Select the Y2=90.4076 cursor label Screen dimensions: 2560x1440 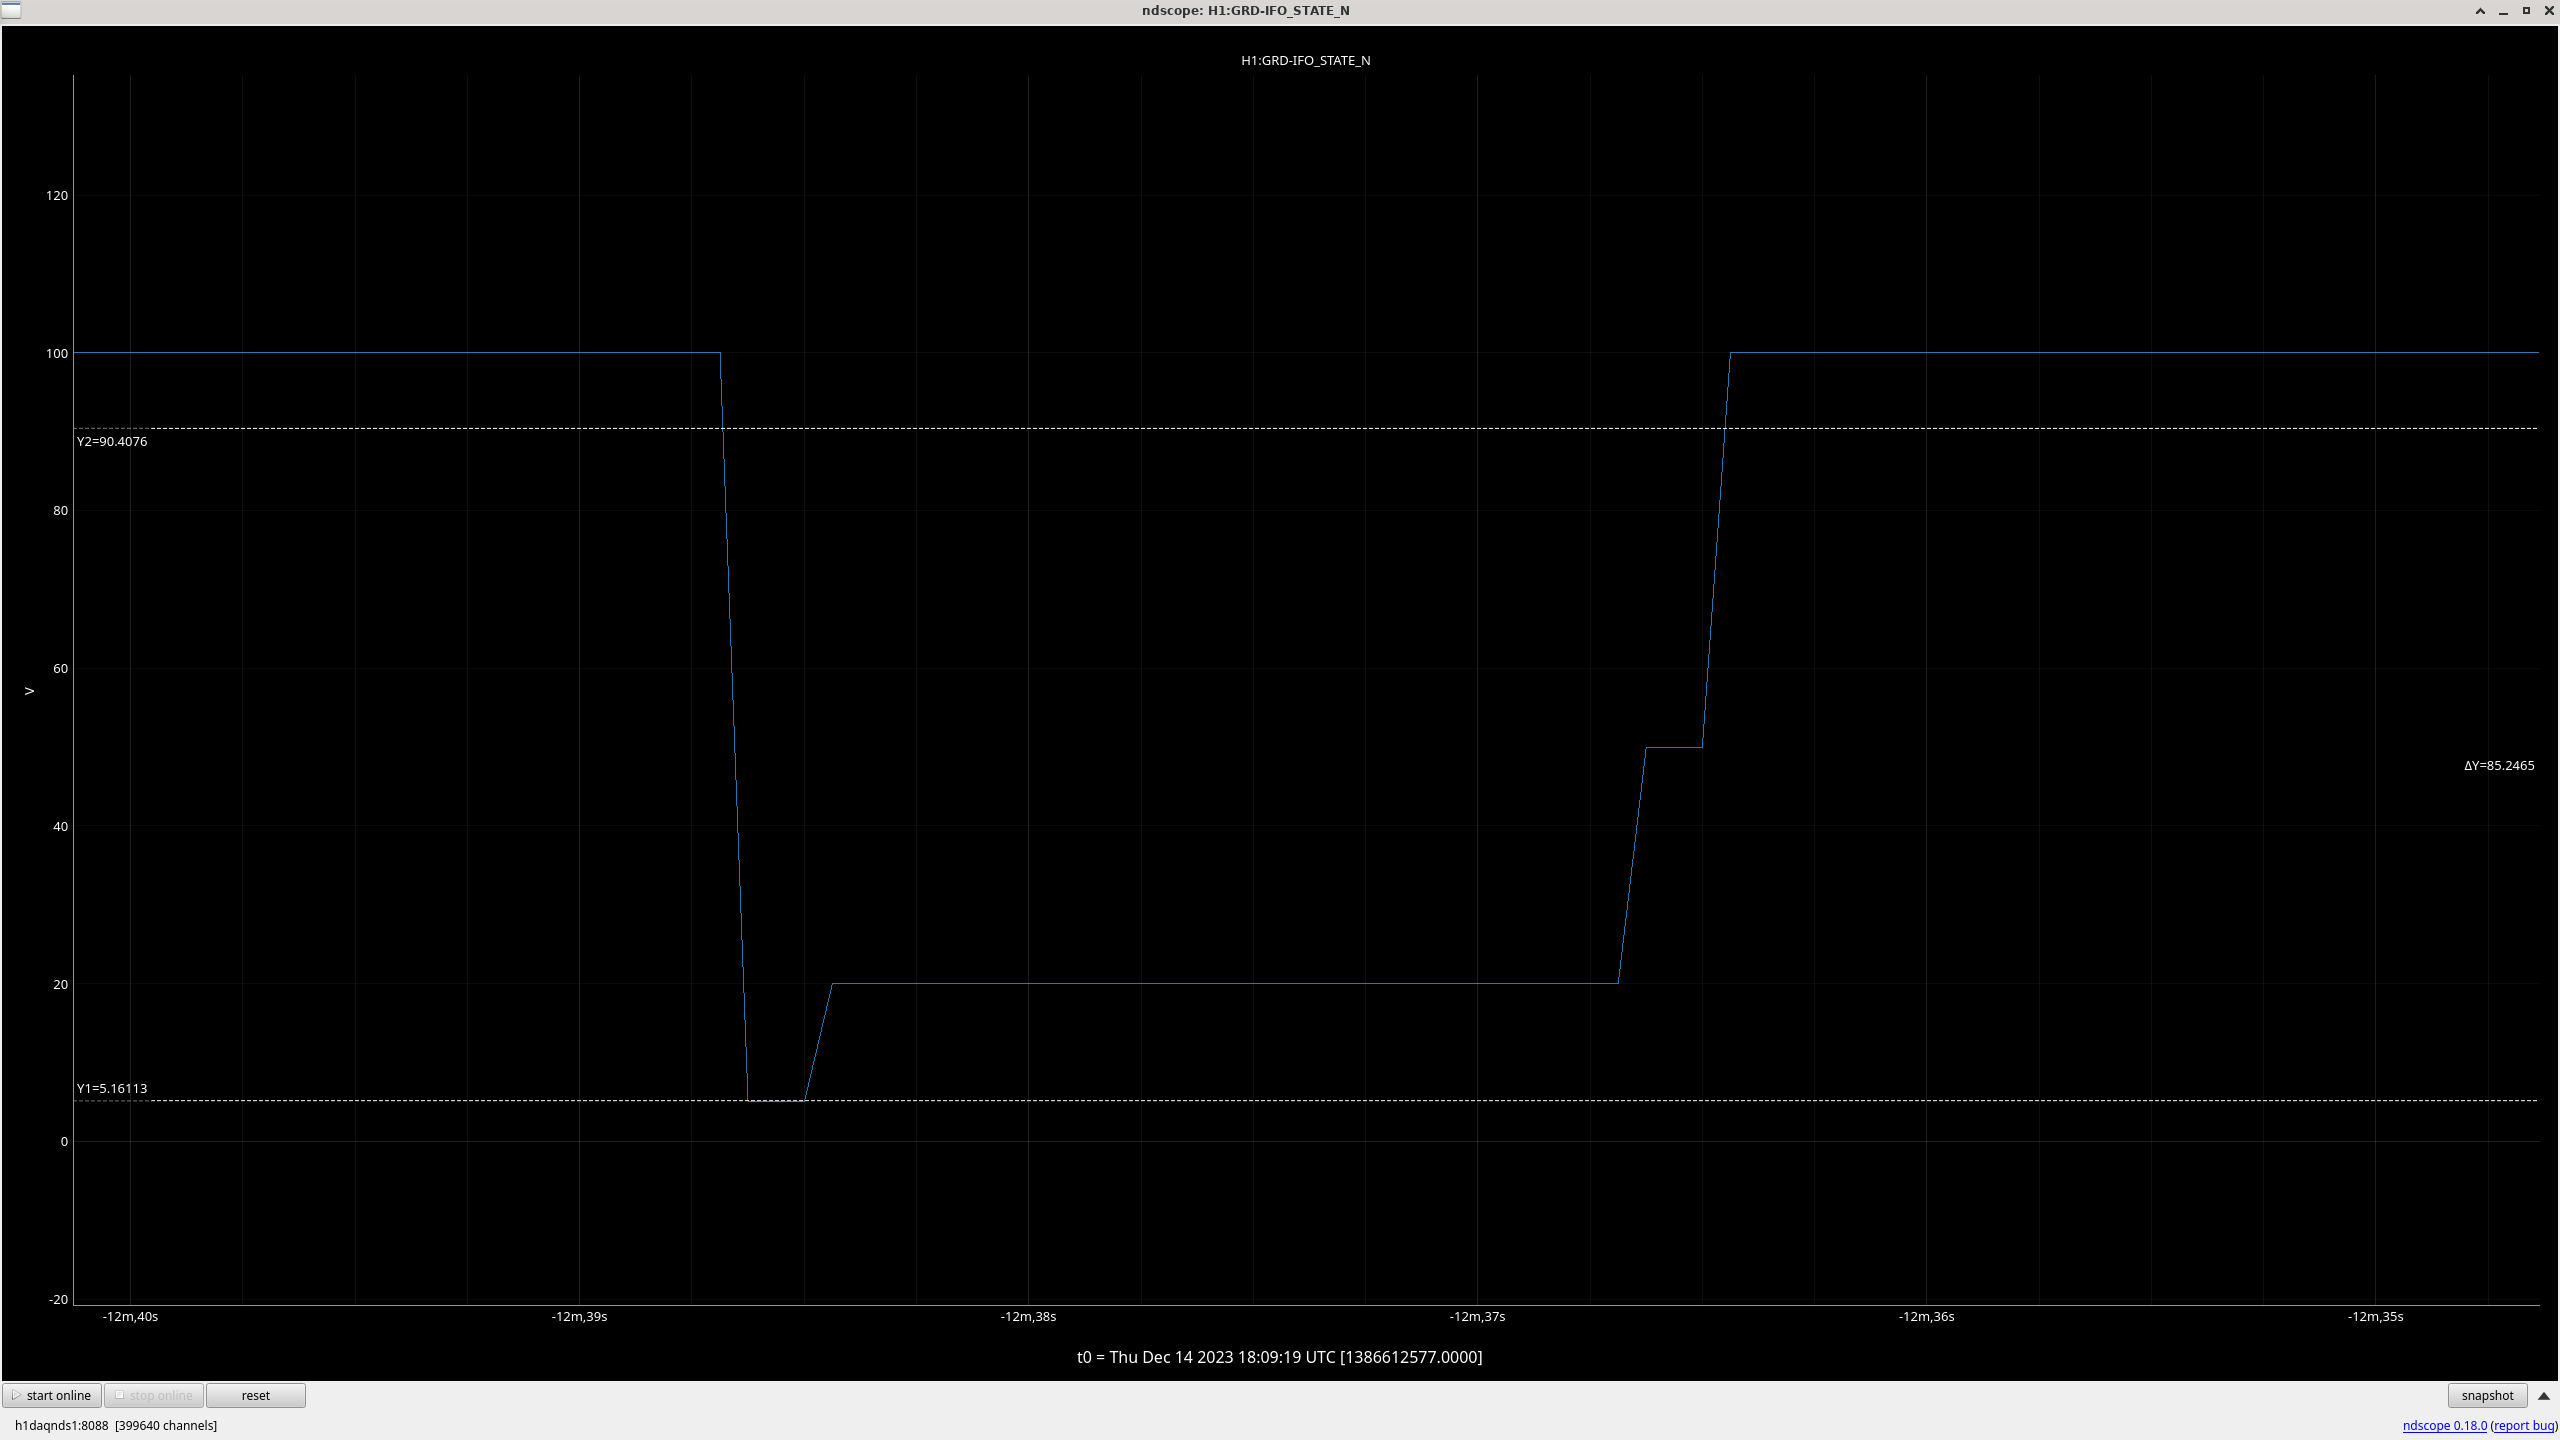pyautogui.click(x=112, y=441)
